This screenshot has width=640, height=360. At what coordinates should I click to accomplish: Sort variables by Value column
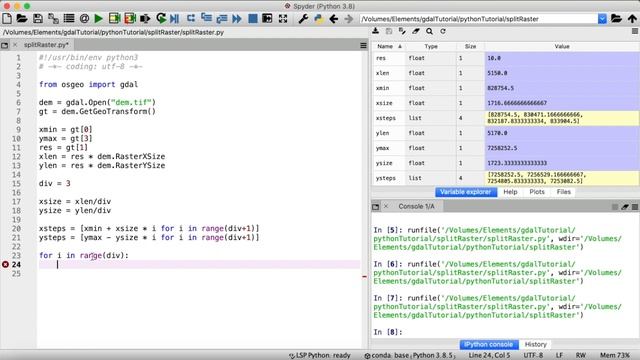tap(562, 47)
